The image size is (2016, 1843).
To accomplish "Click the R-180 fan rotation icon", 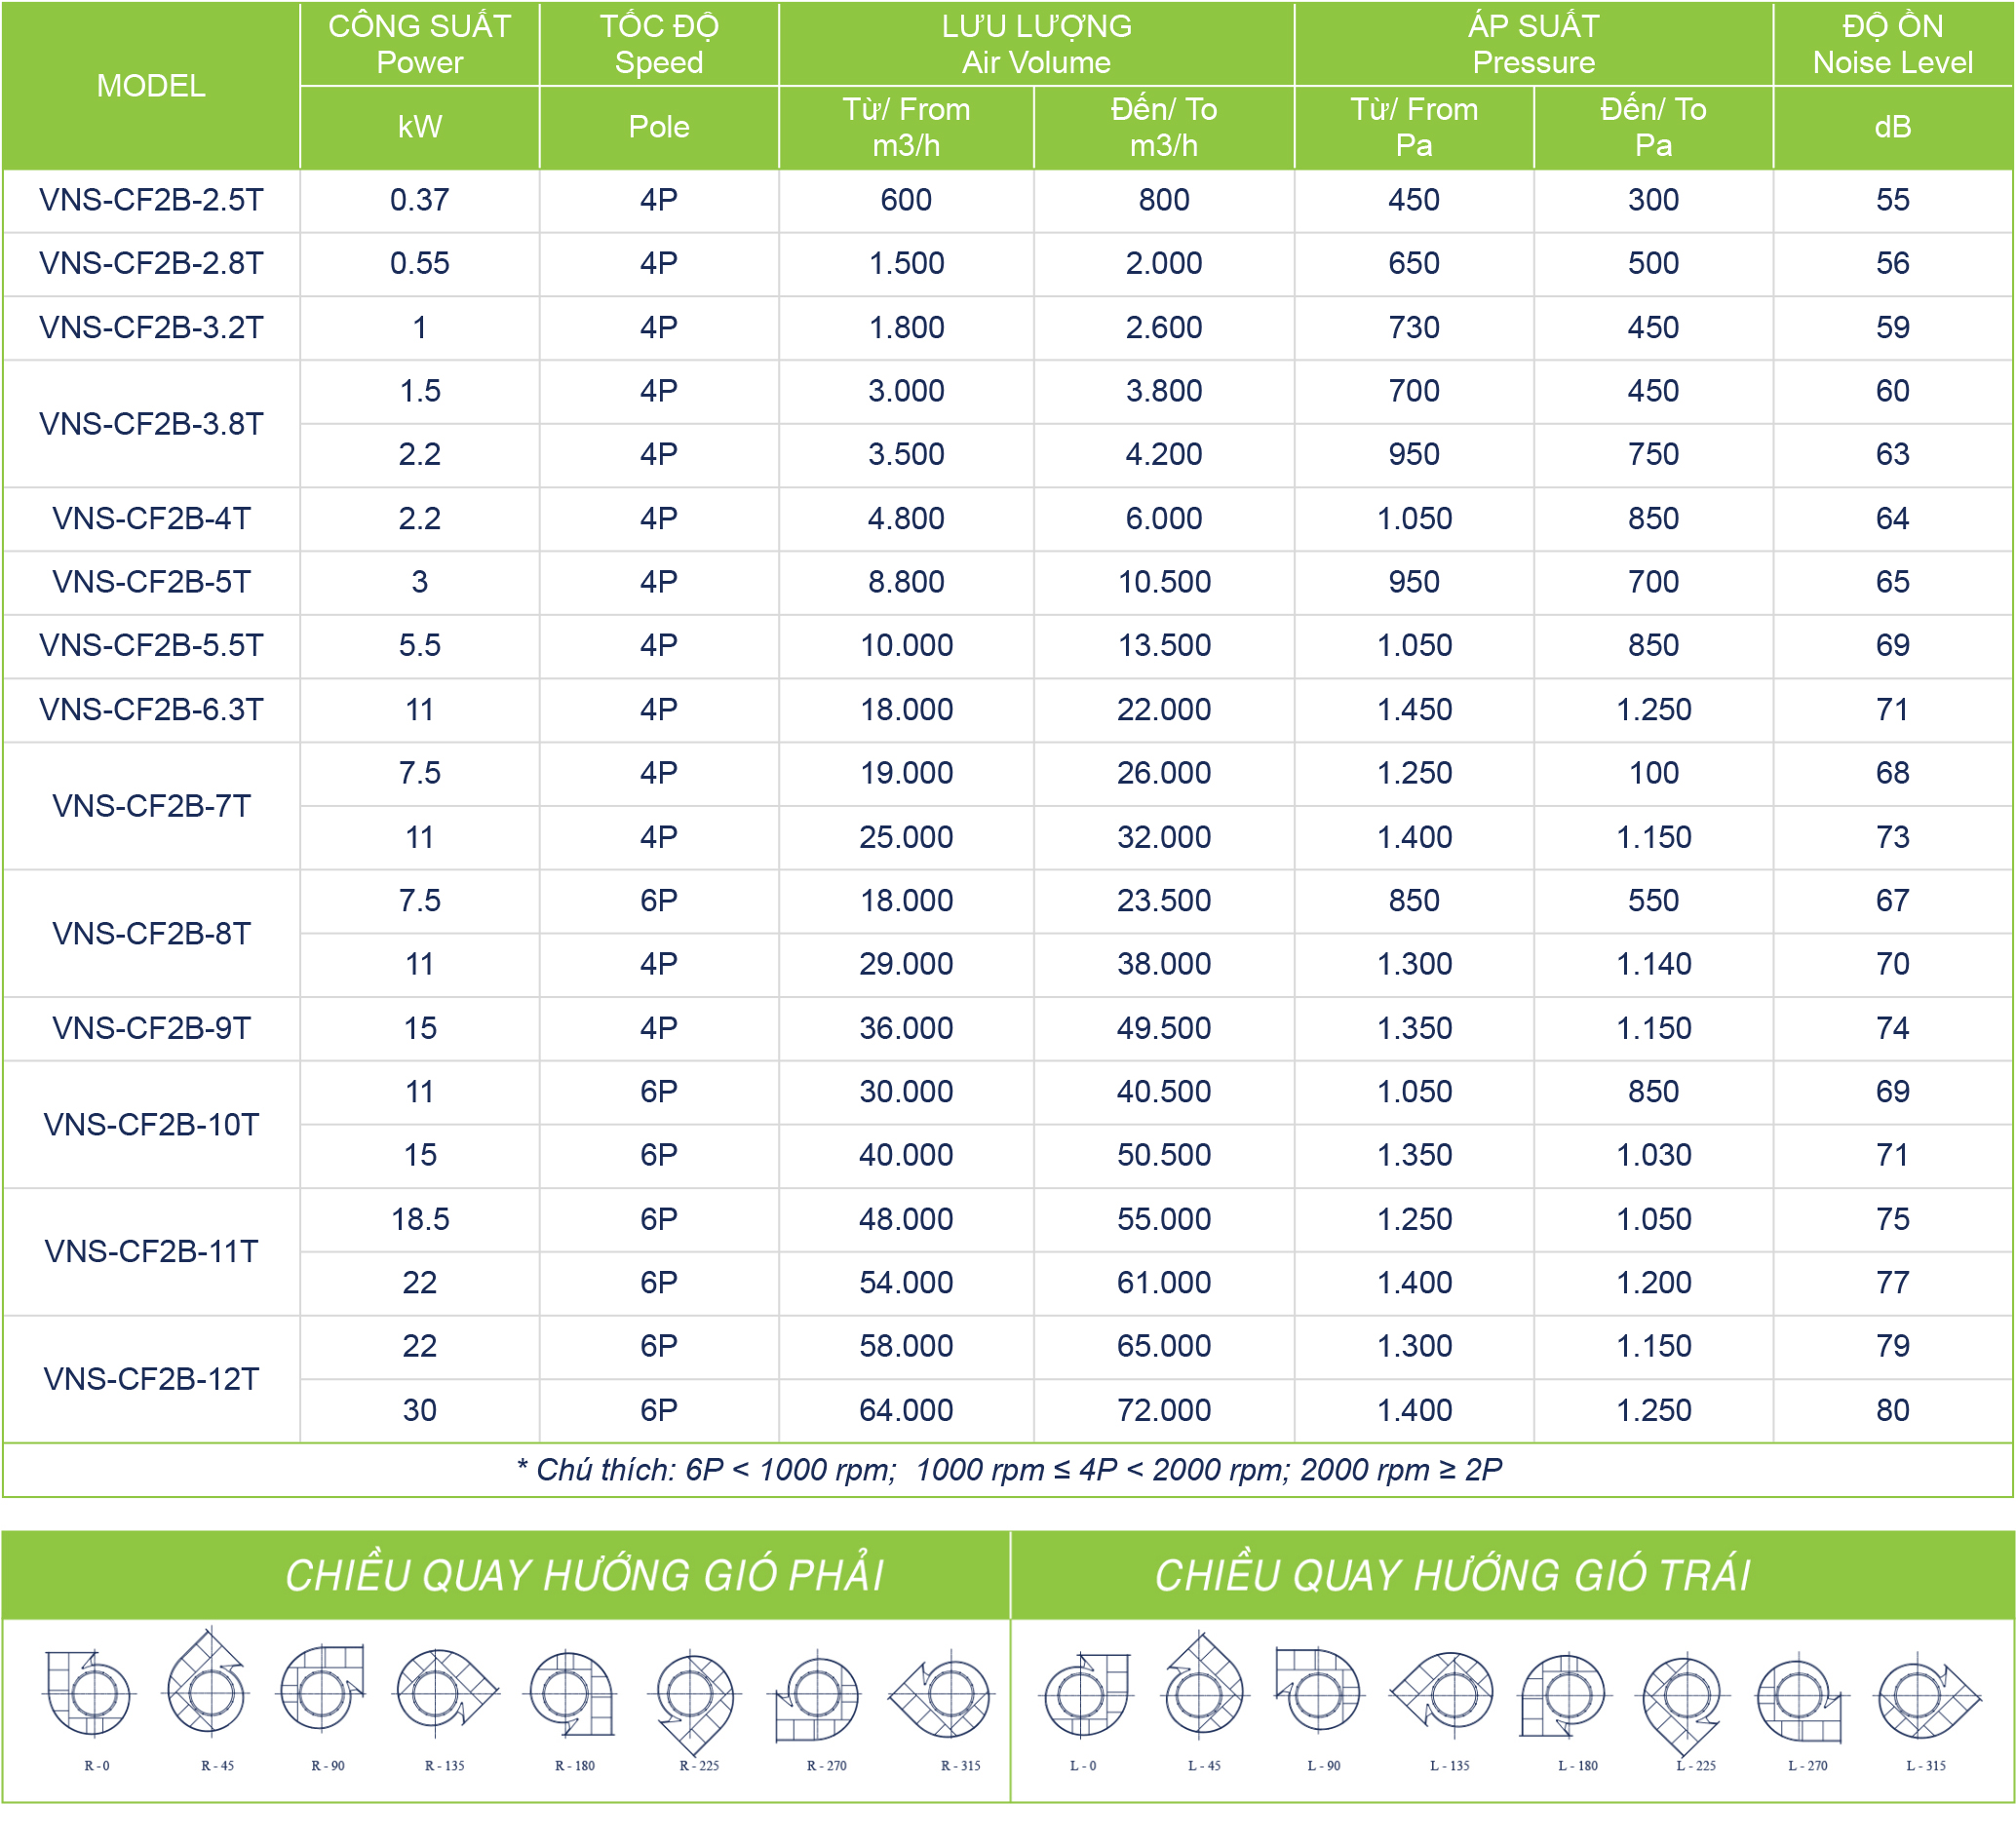I will pos(571,1694).
